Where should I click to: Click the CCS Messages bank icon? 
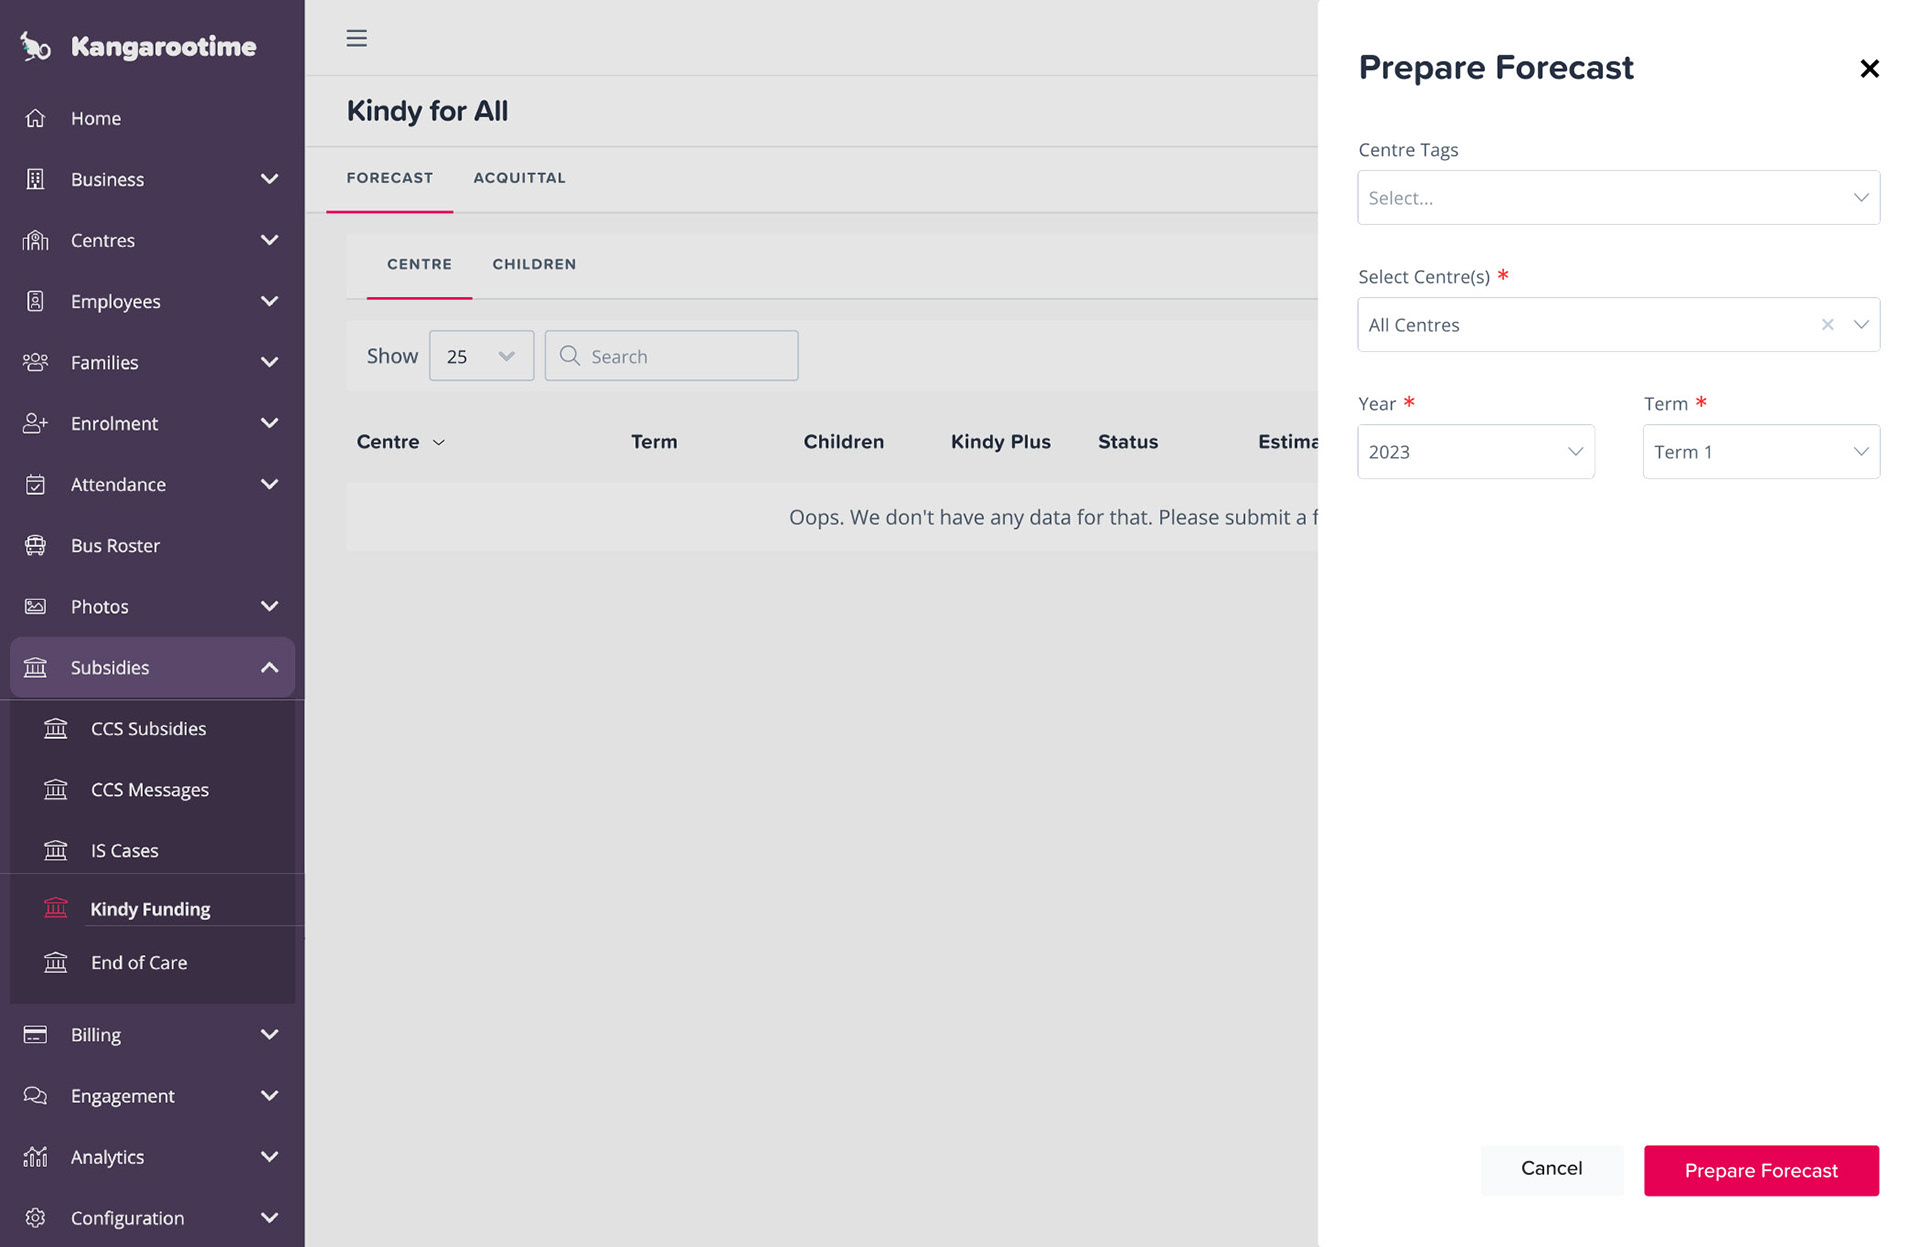pyautogui.click(x=56, y=789)
